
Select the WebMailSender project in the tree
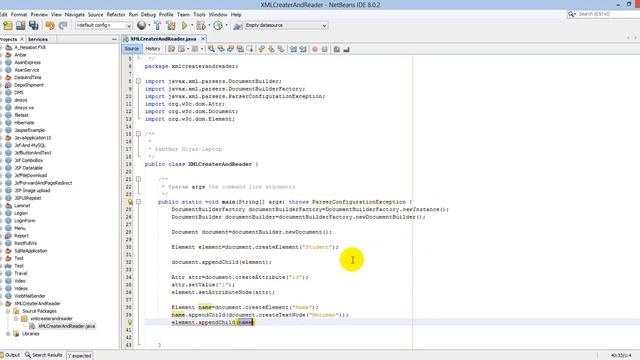pos(30,296)
